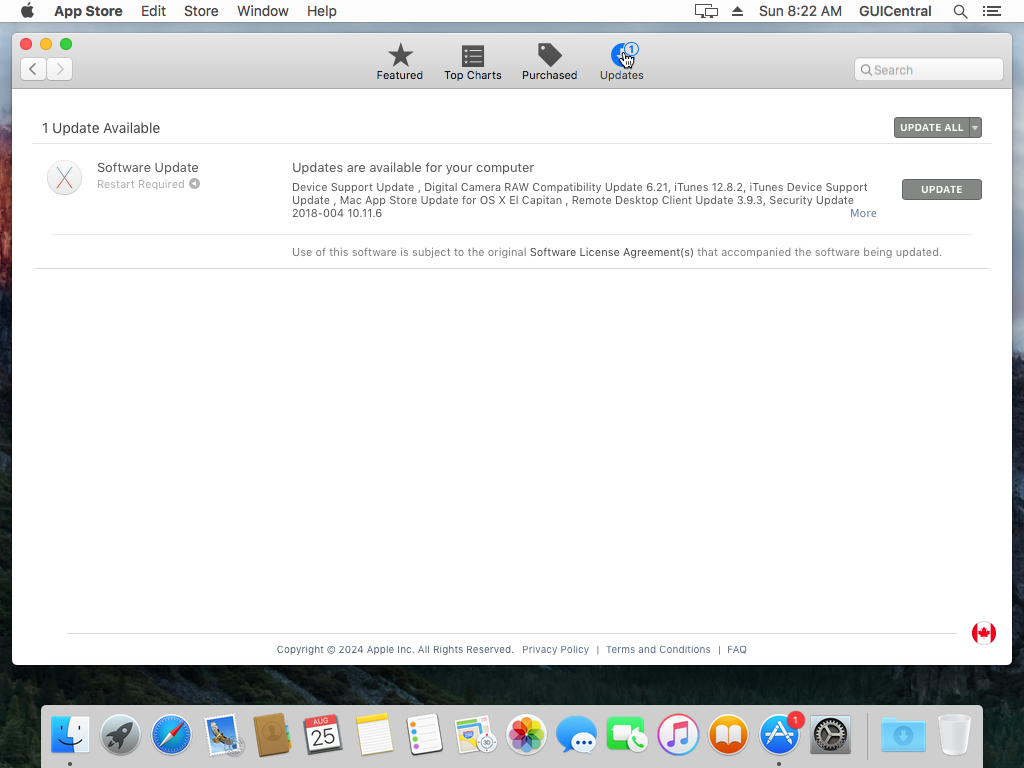Open Reminders from the dock
The width and height of the screenshot is (1024, 768).
pos(424,735)
